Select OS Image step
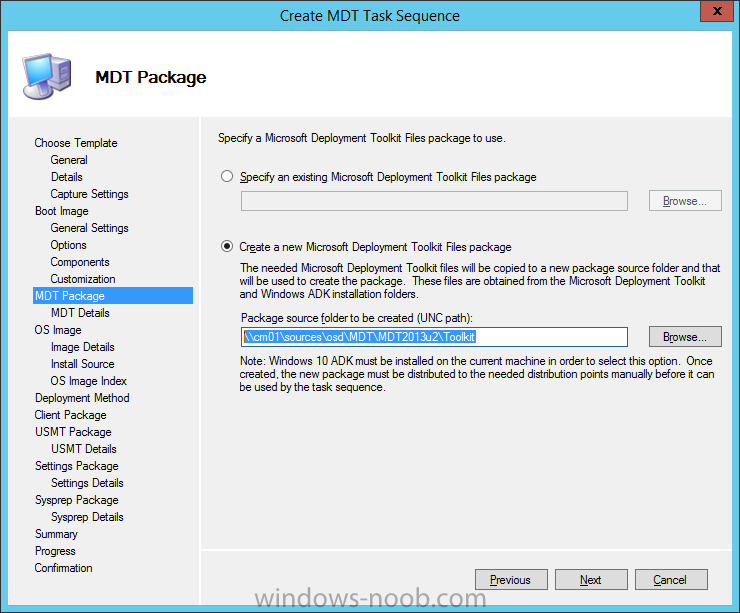 58,330
